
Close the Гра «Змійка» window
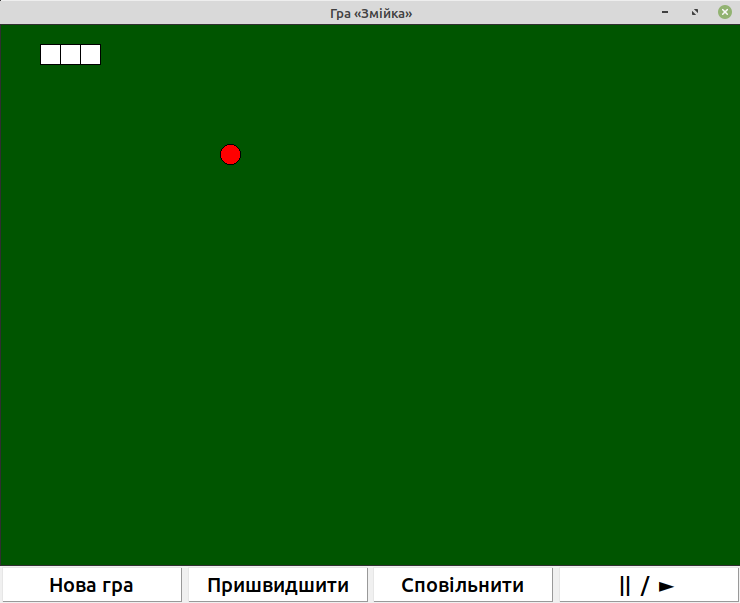pyautogui.click(x=725, y=12)
